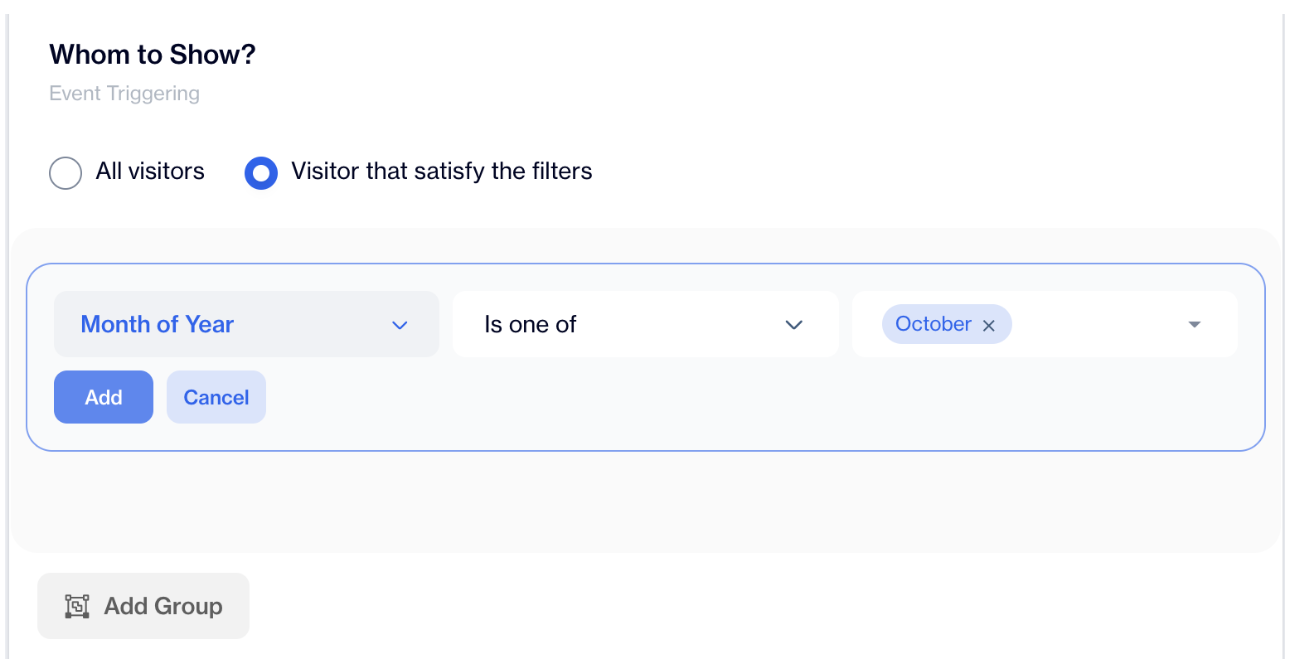Click the chevron in Month of Year field
Image resolution: width=1290 pixels, height=666 pixels.
400,325
